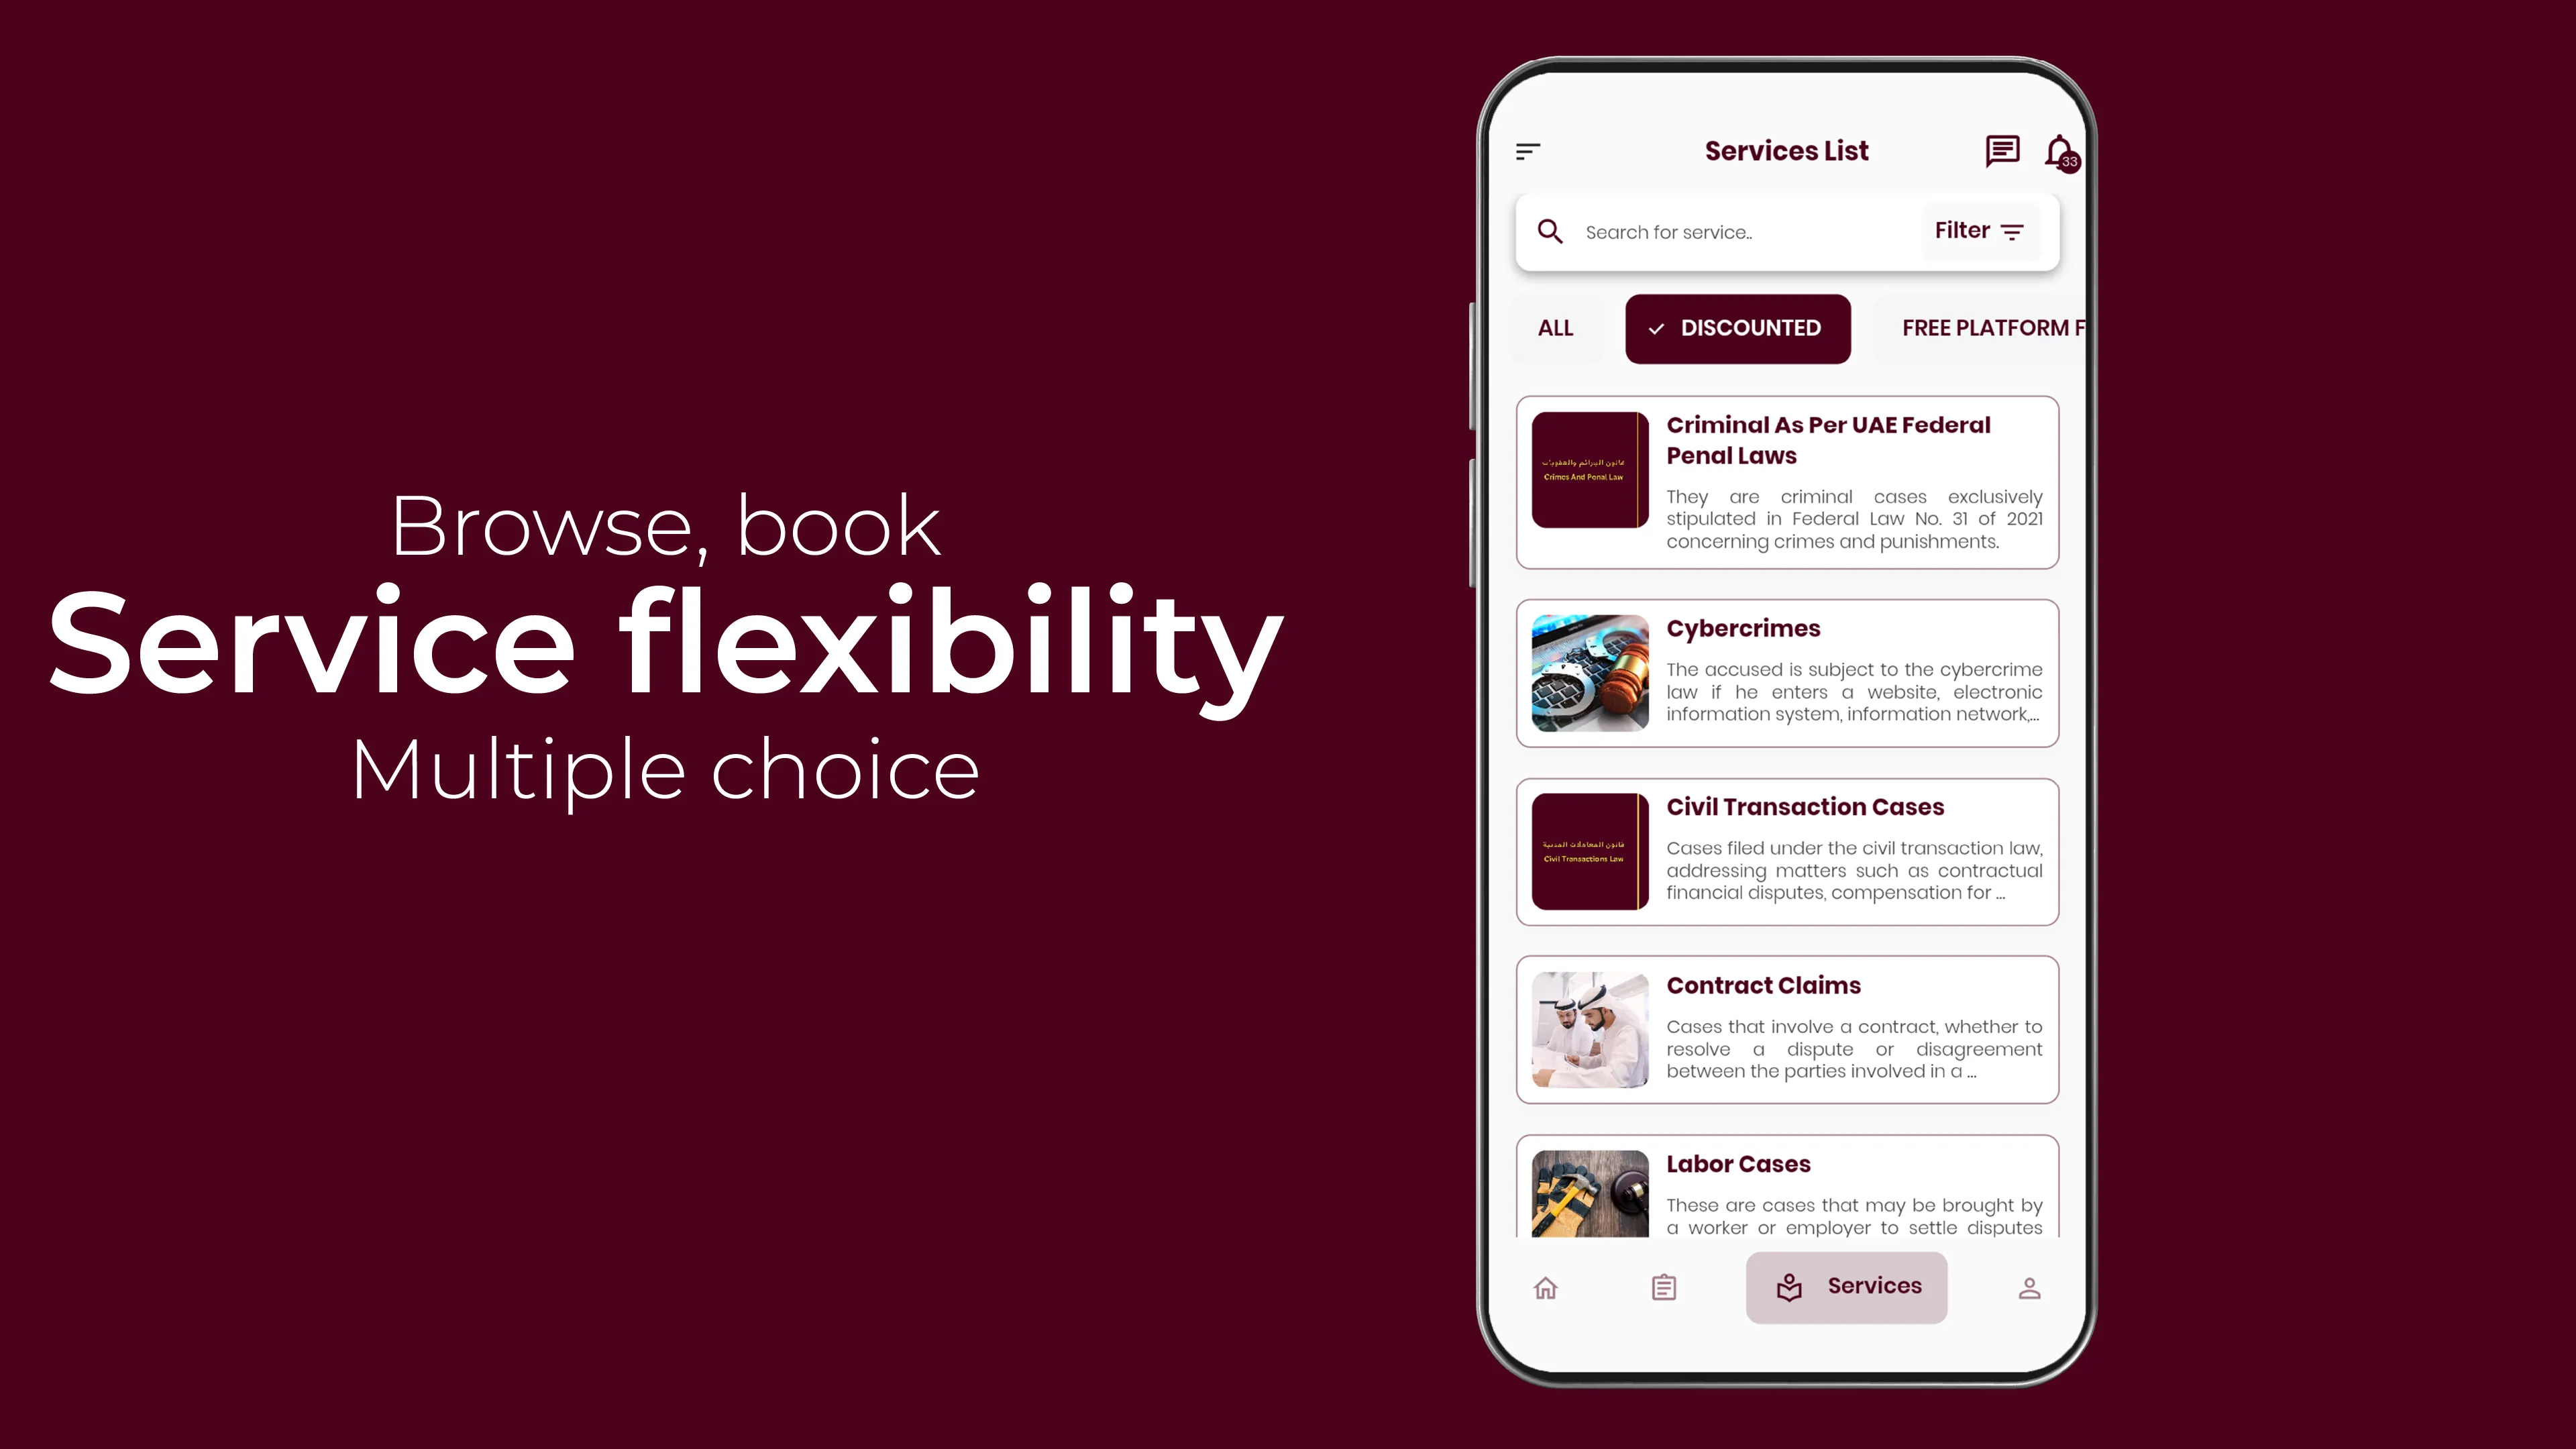Open the Services tab
The height and width of the screenshot is (1449, 2576).
1845,1286
